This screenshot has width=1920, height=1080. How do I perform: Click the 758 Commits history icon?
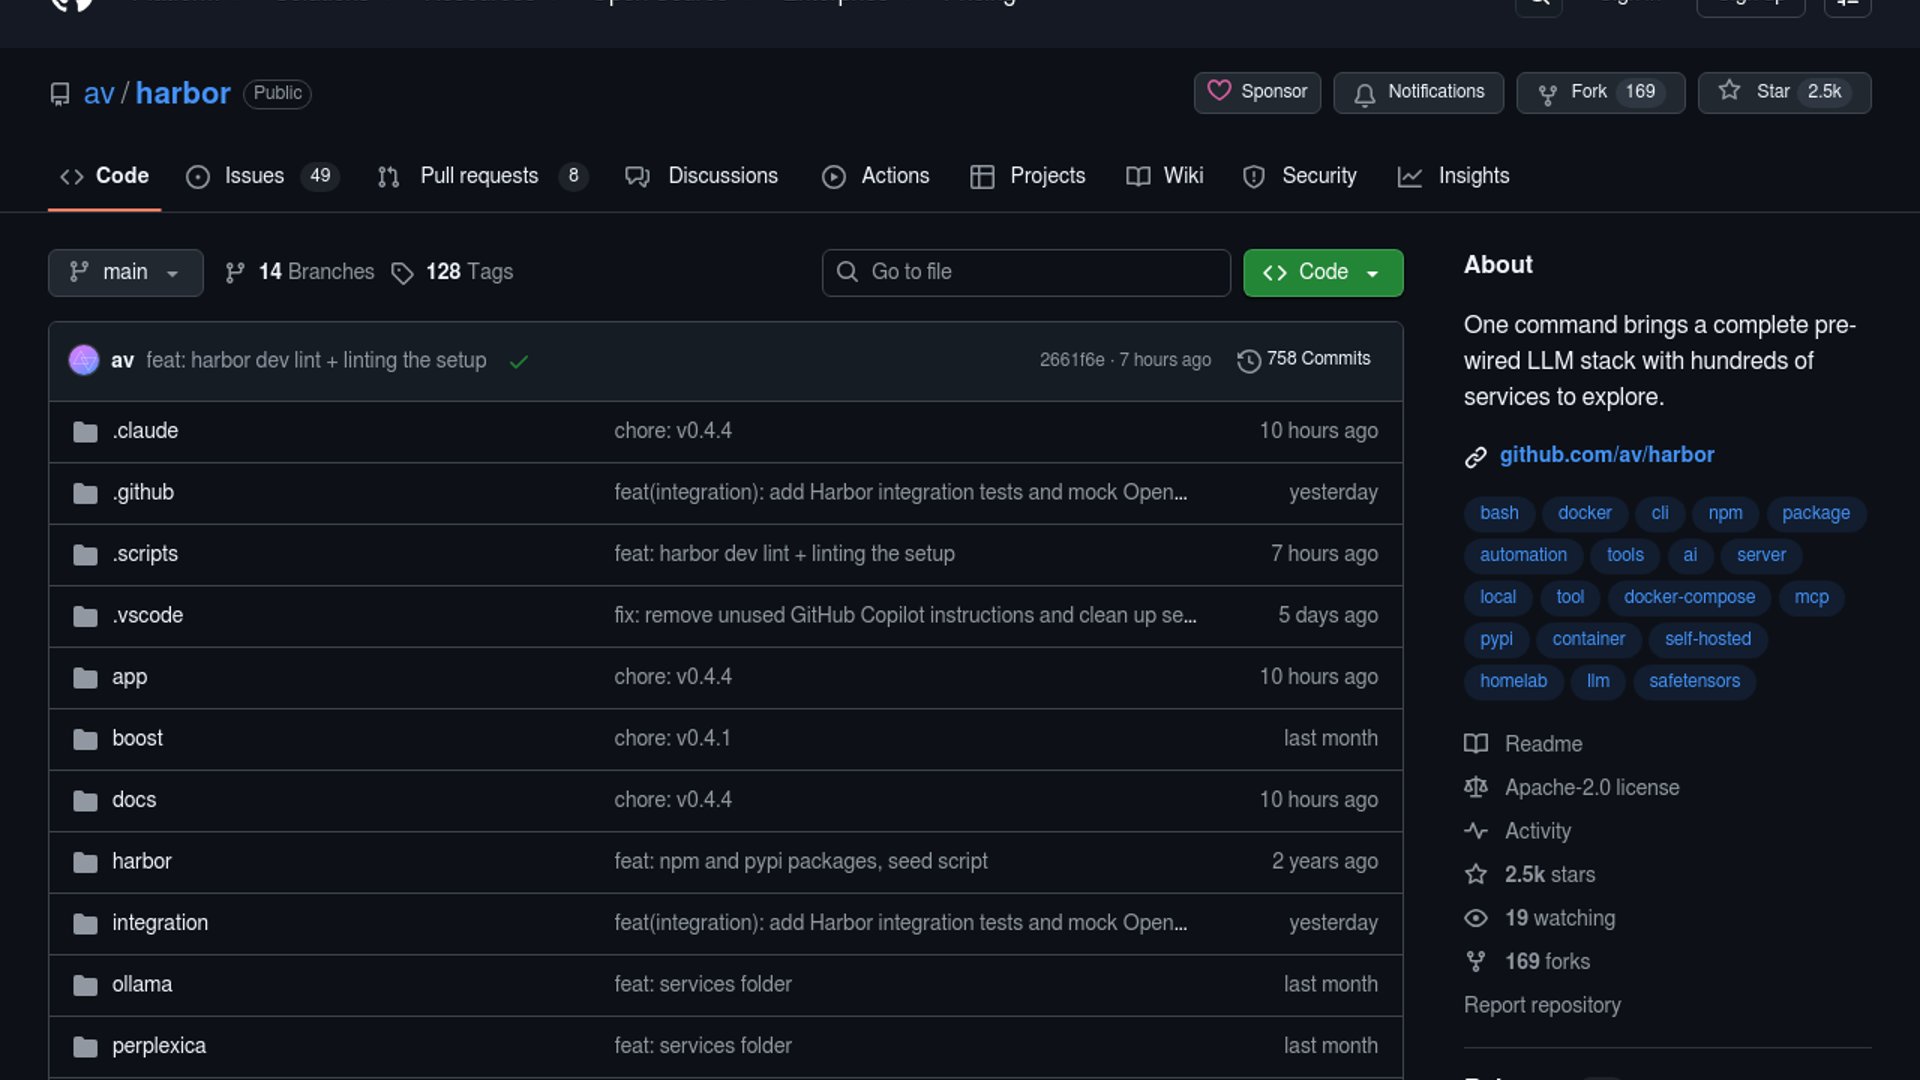pos(1248,360)
